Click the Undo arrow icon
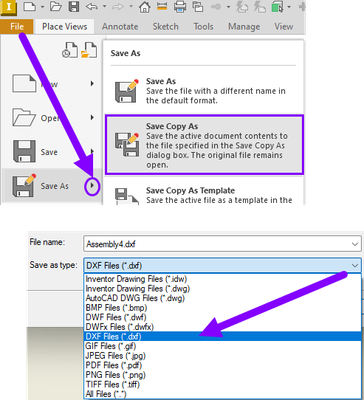The width and height of the screenshot is (364, 400). 92,6
